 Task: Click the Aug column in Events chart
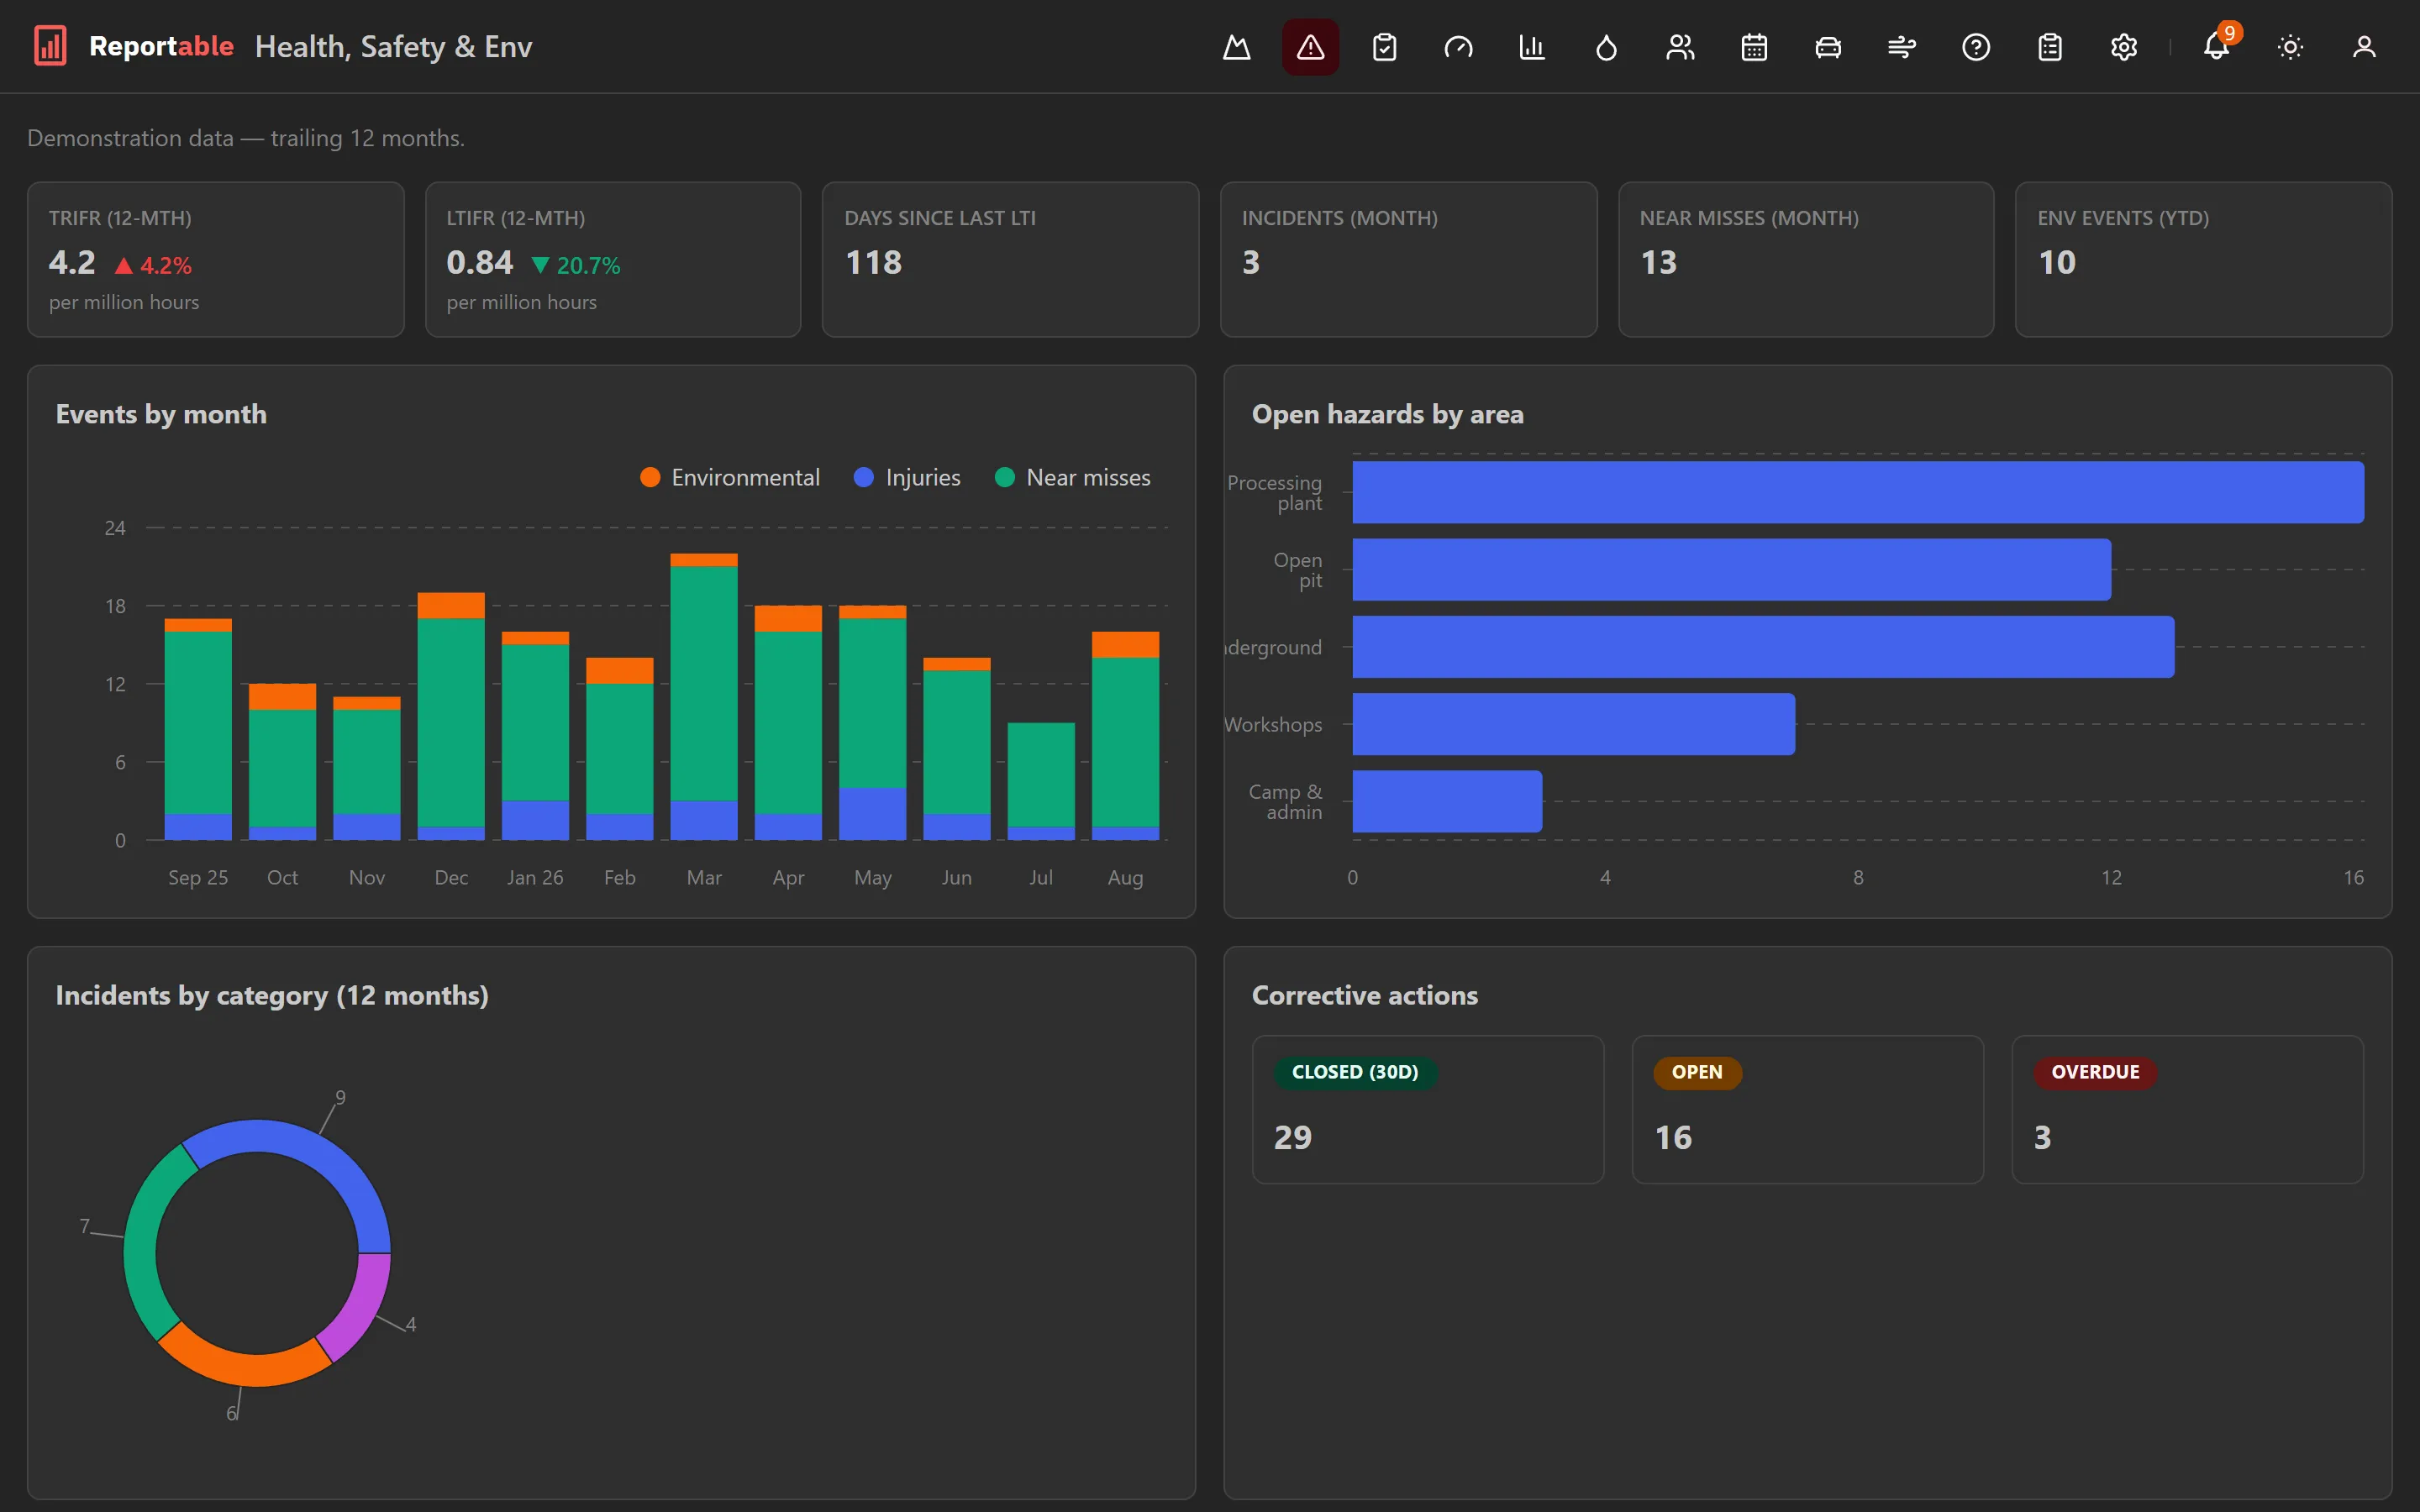coord(1125,736)
